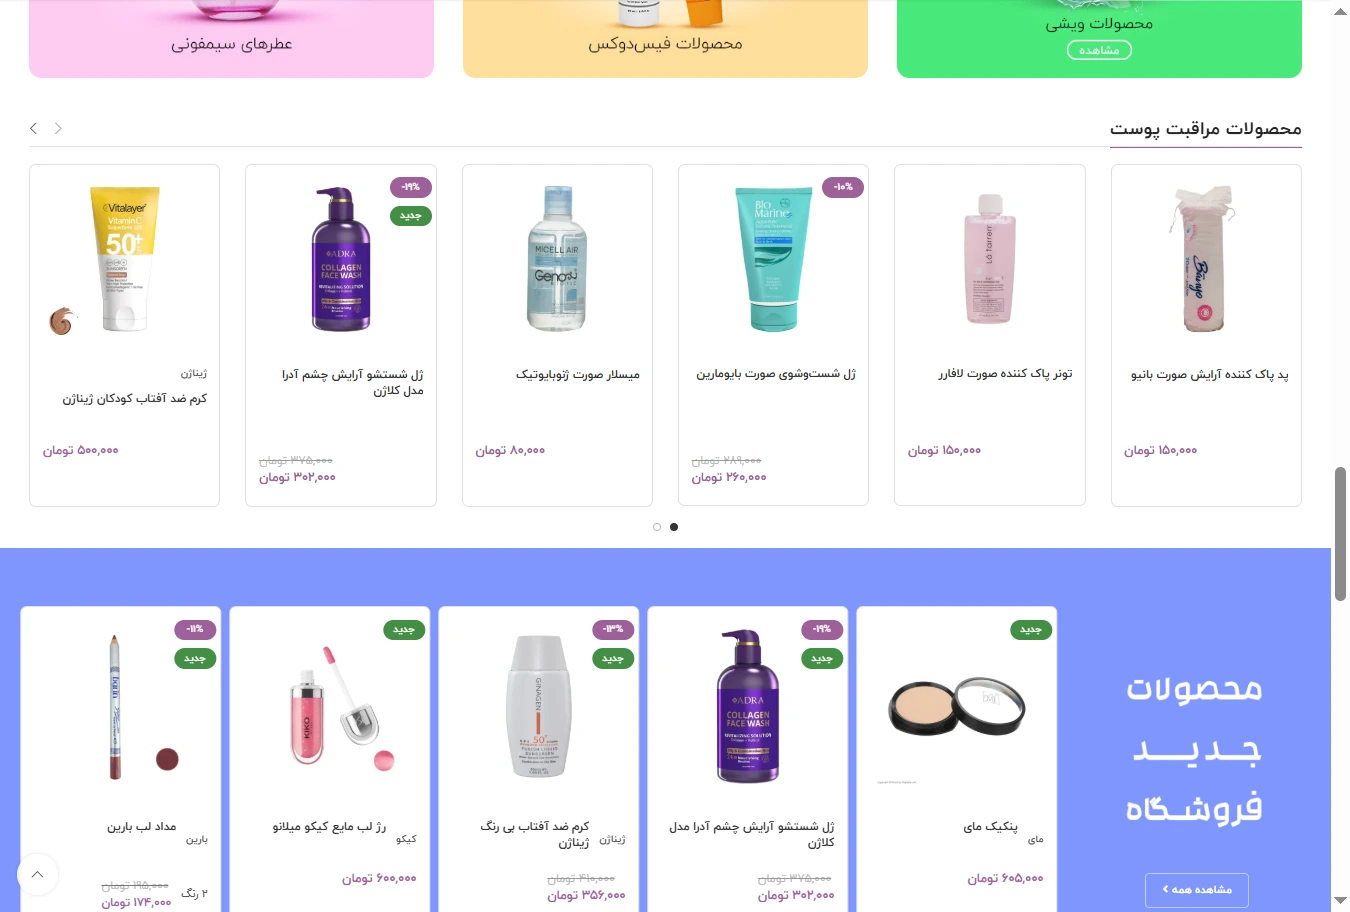This screenshot has height=912, width=1350.
Task: Open the محصولات فیس‌دوکس yellow banner
Action: click(665, 39)
